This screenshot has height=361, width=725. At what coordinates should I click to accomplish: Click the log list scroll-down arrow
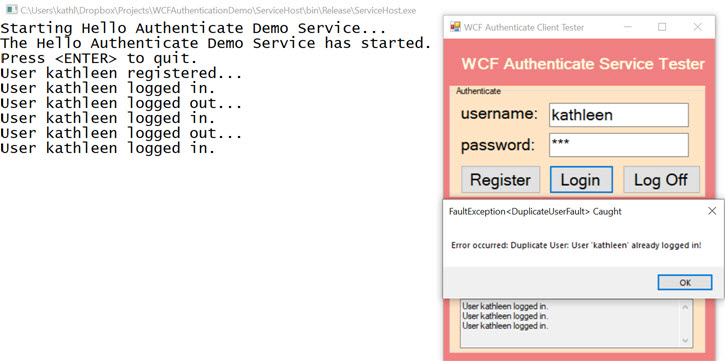pyautogui.click(x=685, y=341)
